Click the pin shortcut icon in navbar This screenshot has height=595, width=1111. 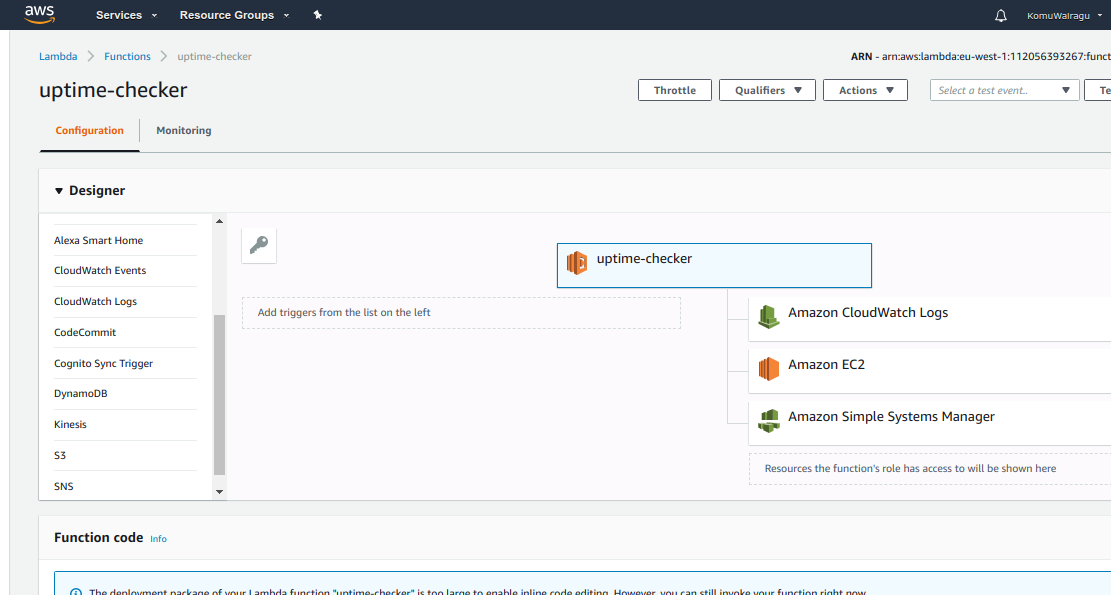(318, 15)
